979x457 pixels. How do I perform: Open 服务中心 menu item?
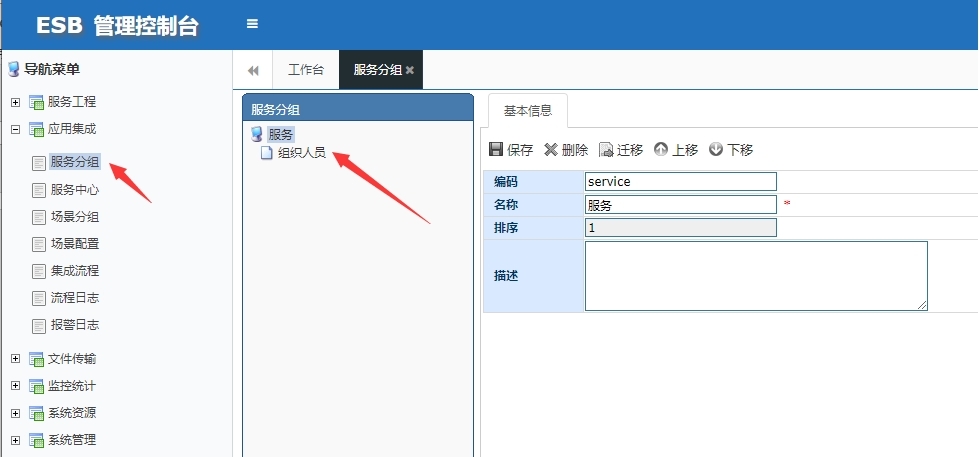(x=75, y=190)
